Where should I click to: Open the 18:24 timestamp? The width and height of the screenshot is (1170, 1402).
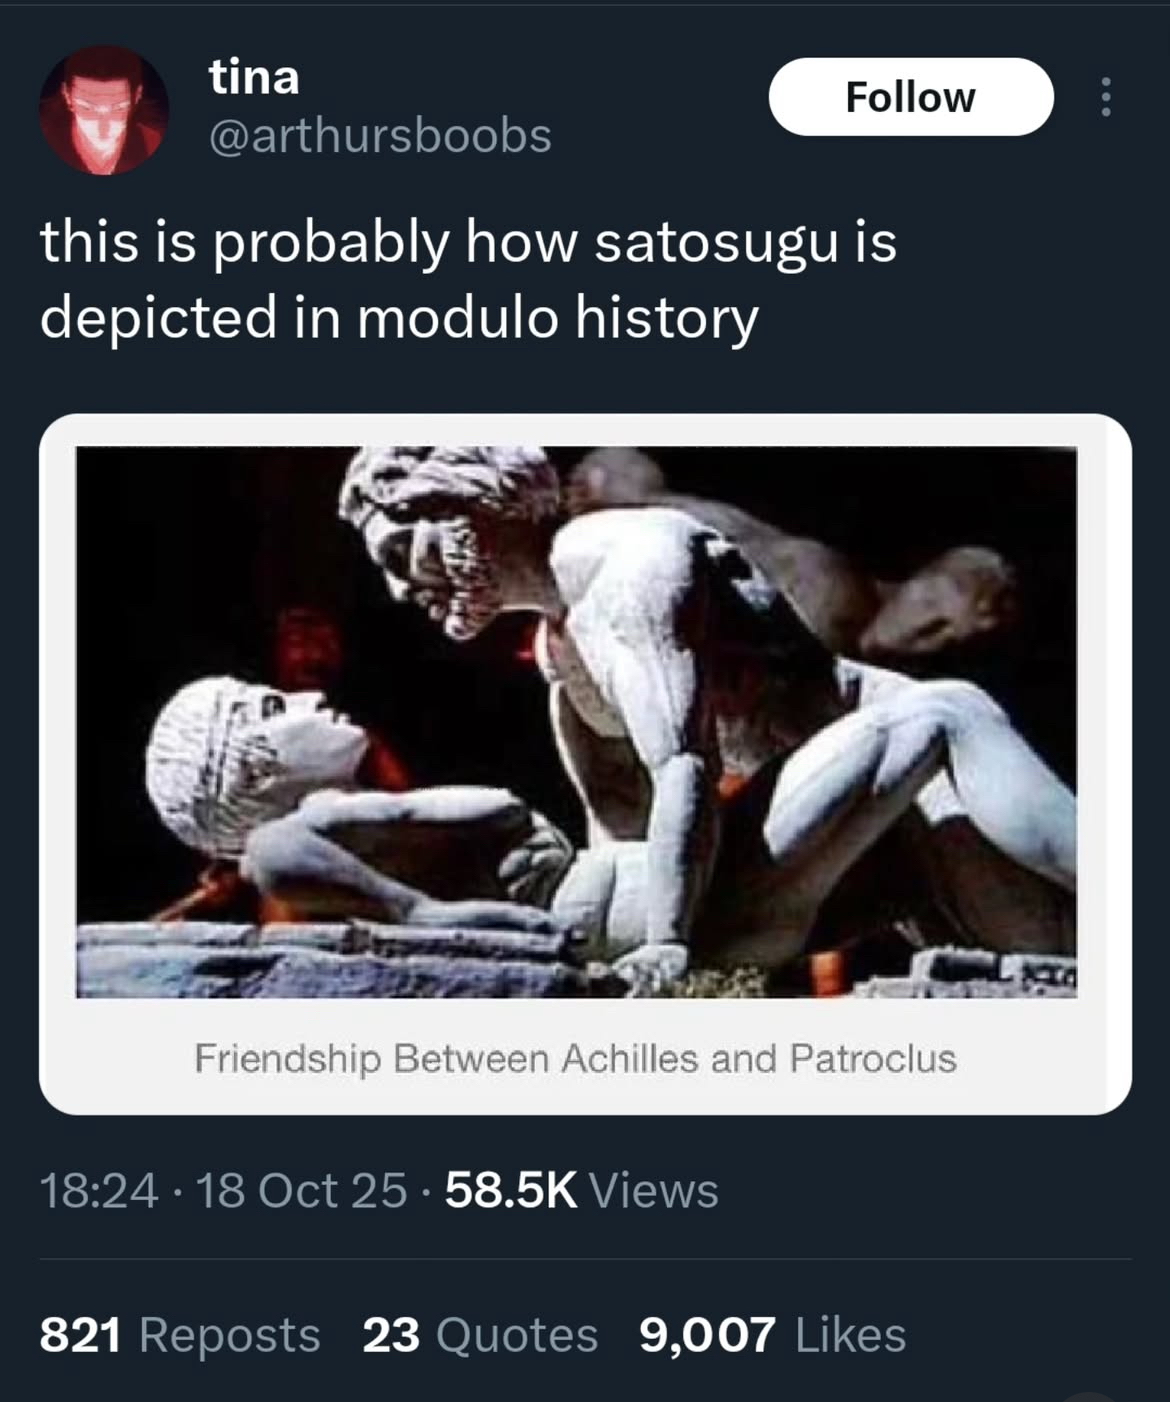[x=99, y=1190]
